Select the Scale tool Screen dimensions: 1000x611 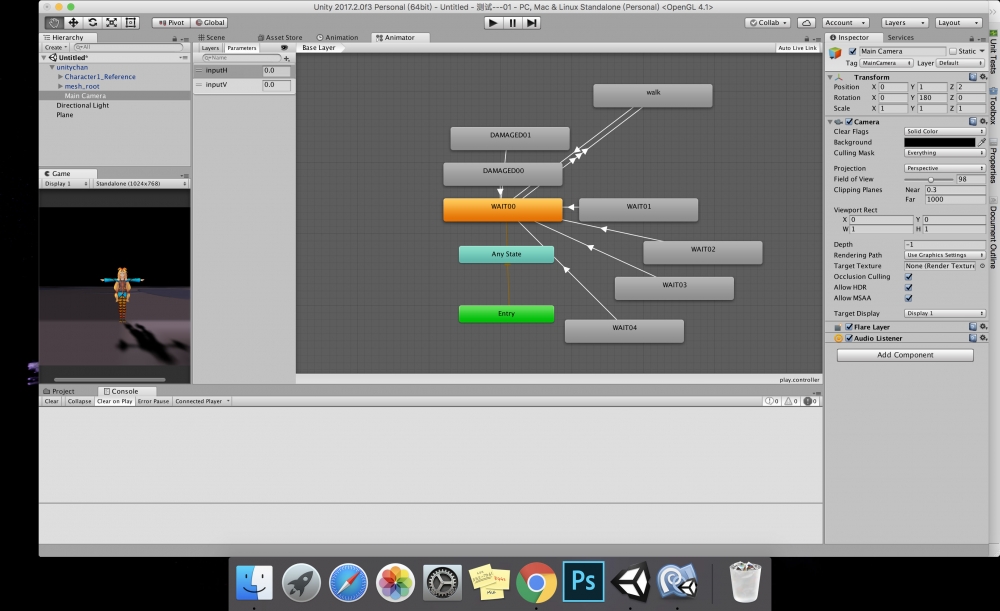(112, 22)
